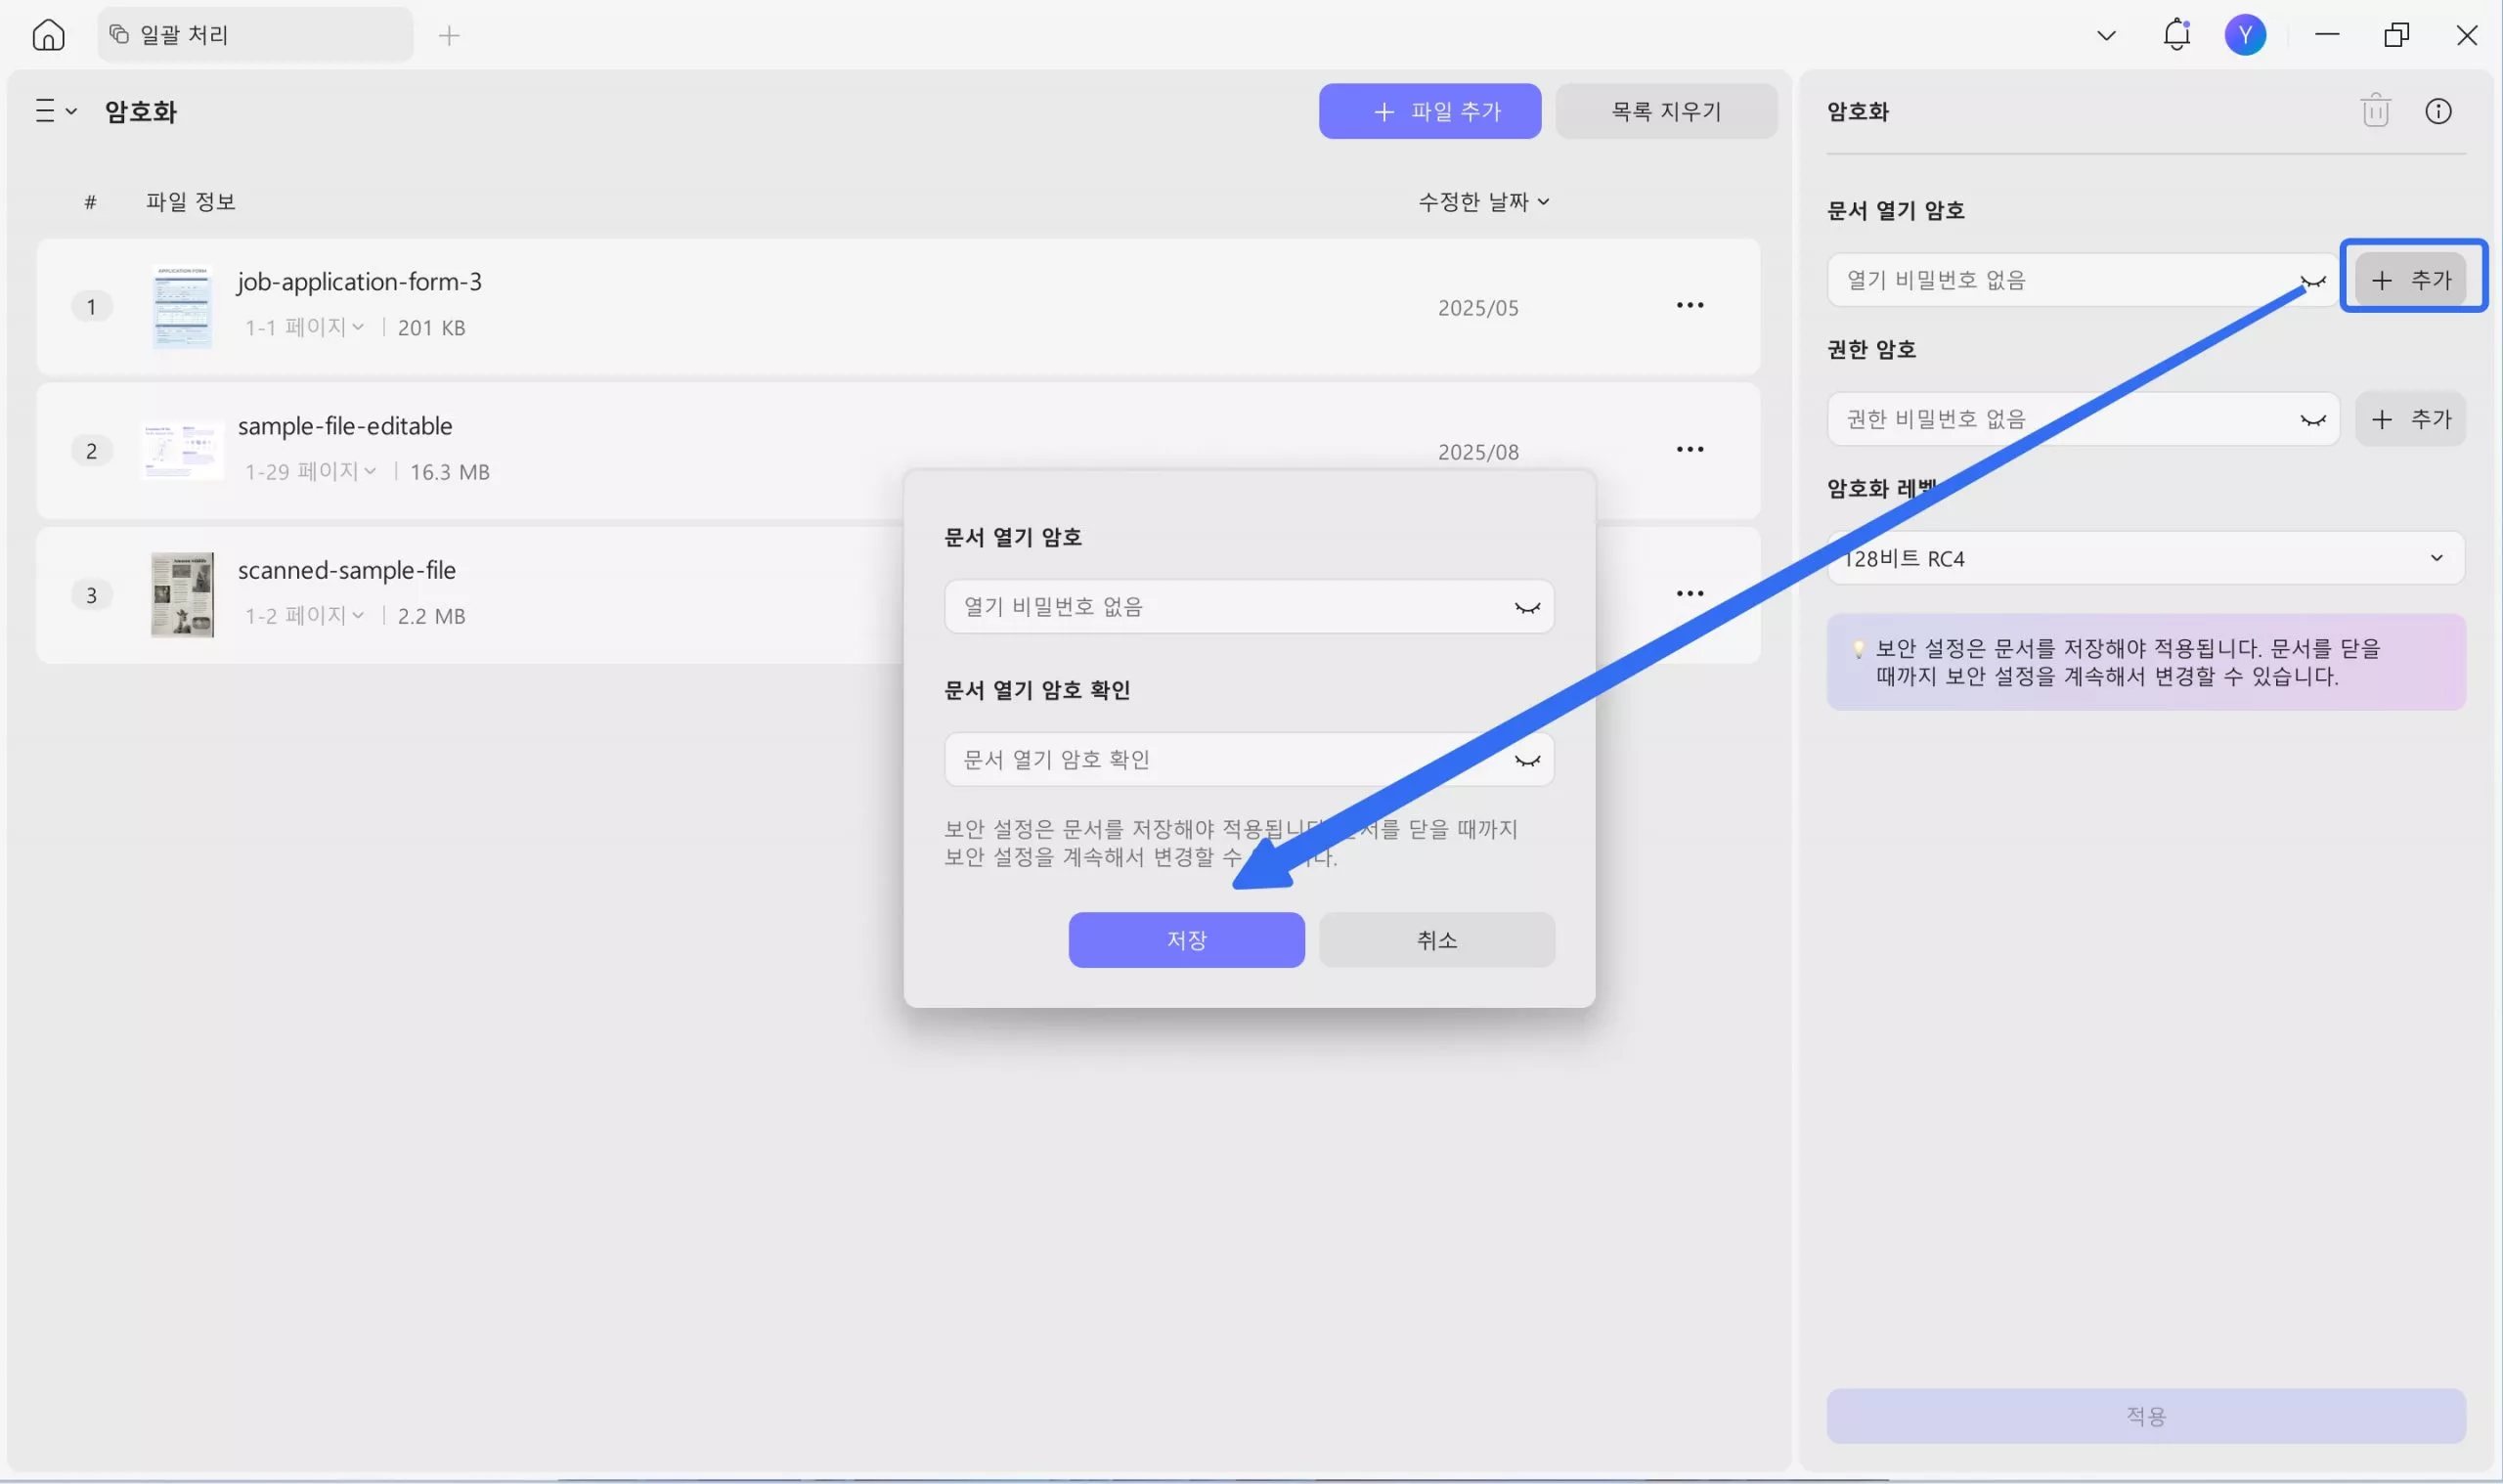Toggle password visibility in dialog open password field

pyautogui.click(x=1526, y=607)
